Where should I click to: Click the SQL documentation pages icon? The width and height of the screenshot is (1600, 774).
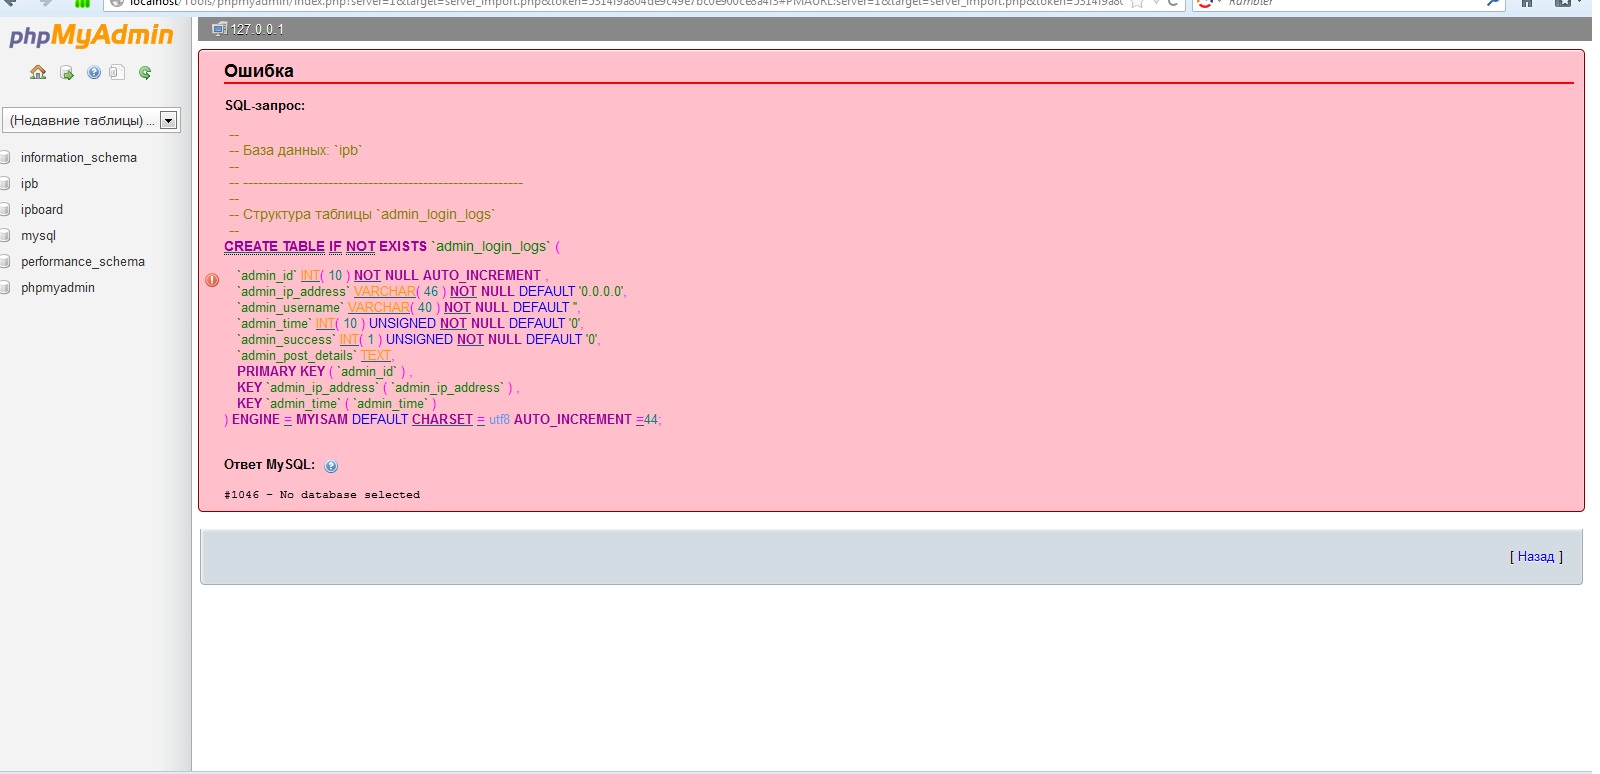point(117,72)
